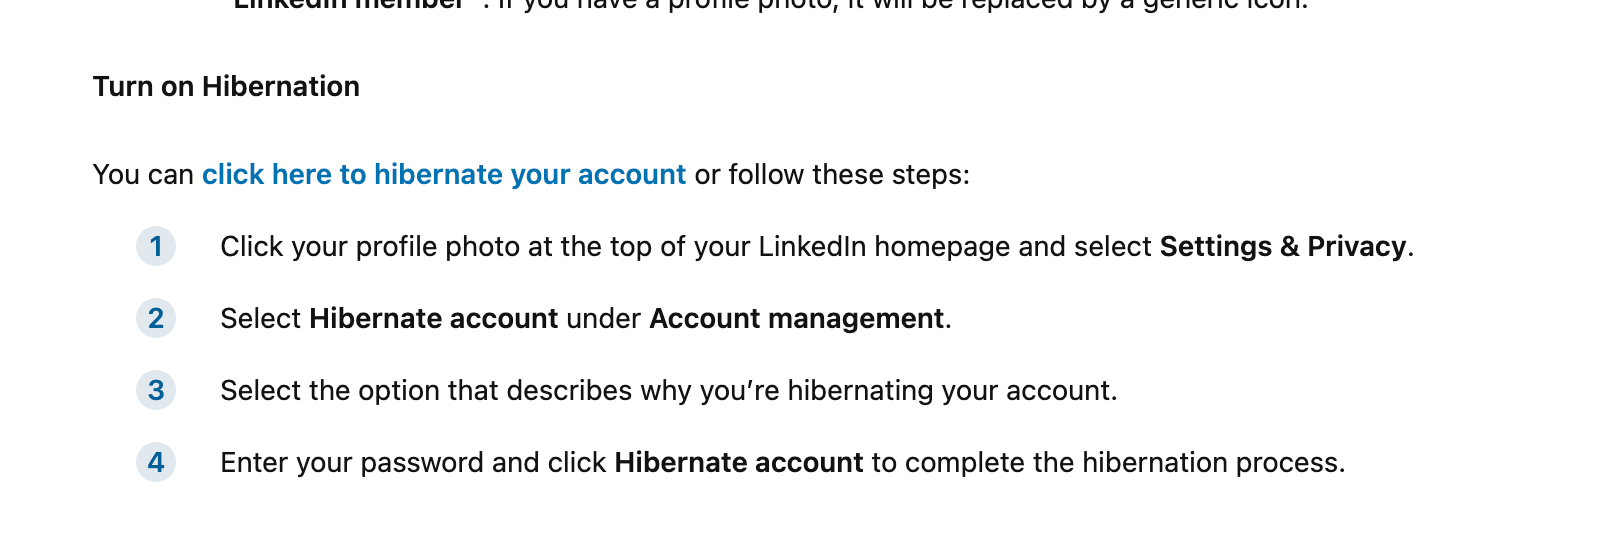Click the step 3 number badge
1610x534 pixels.
tap(156, 390)
